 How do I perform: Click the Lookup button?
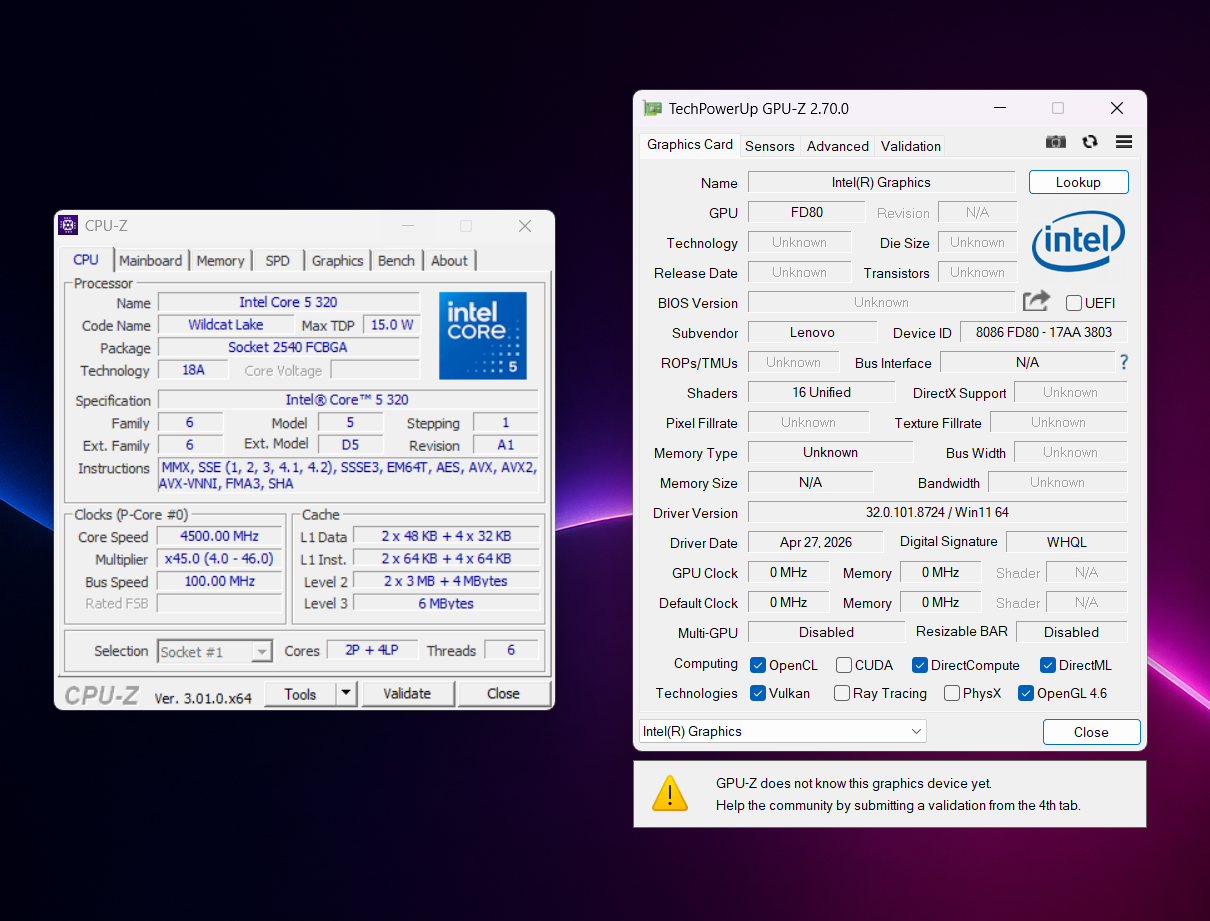(x=1078, y=182)
